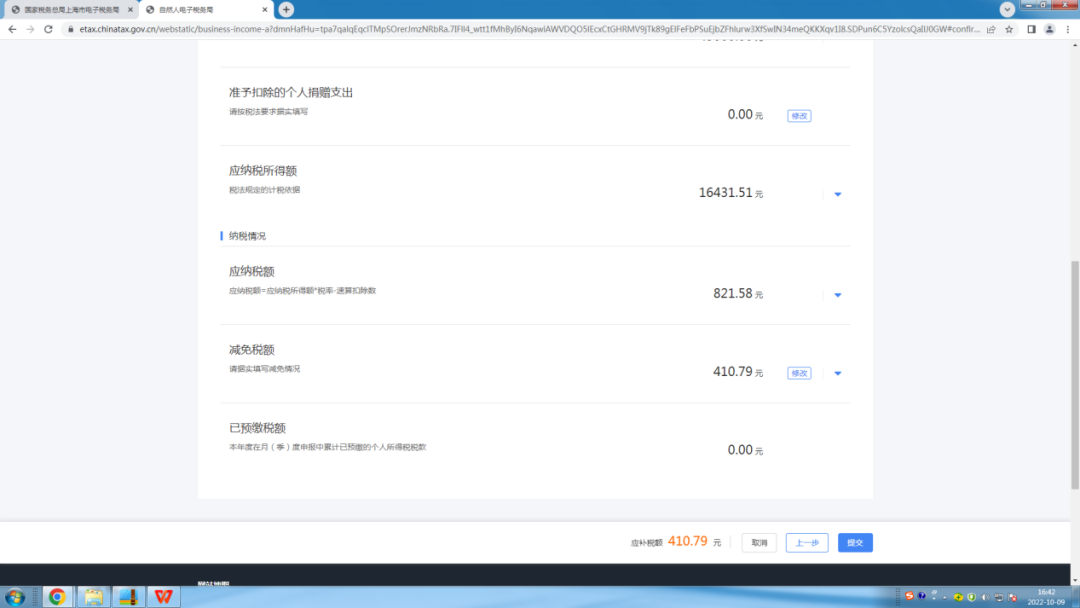Open the browser side panel icon
1080x608 pixels.
coord(1031,30)
